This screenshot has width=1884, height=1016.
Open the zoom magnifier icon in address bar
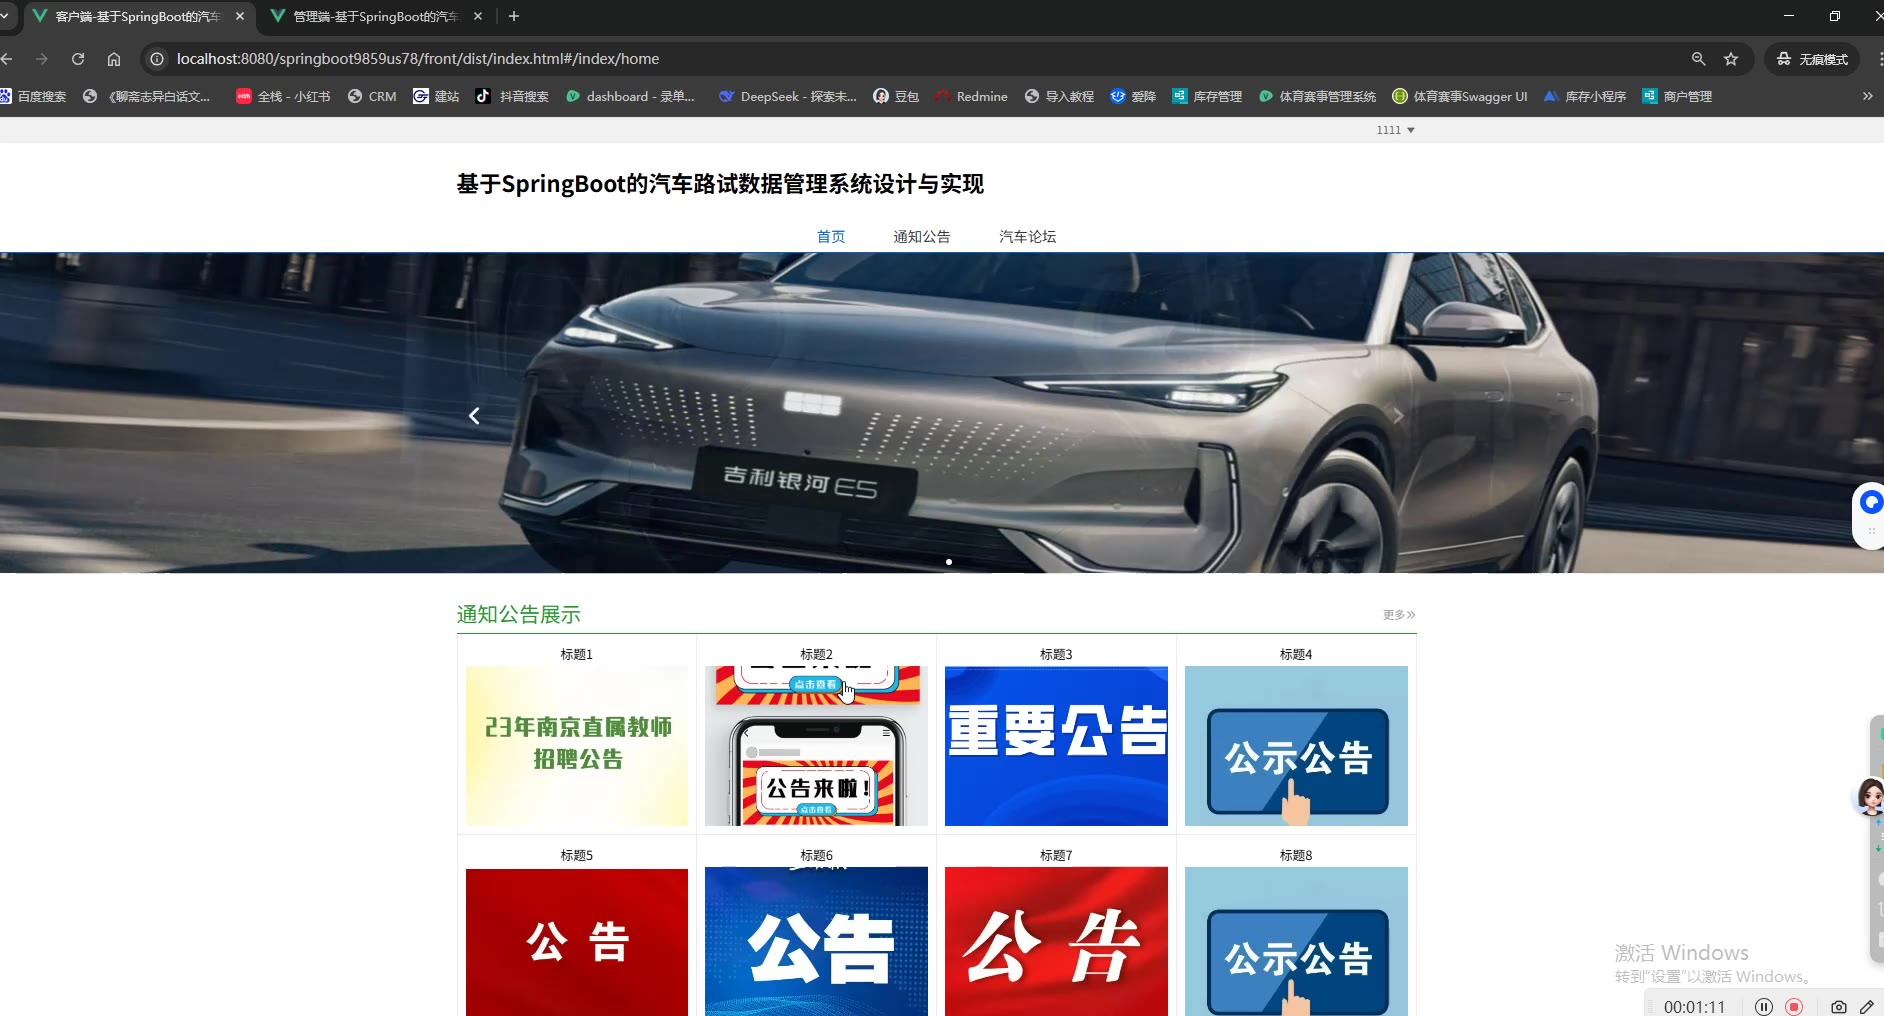click(x=1698, y=59)
